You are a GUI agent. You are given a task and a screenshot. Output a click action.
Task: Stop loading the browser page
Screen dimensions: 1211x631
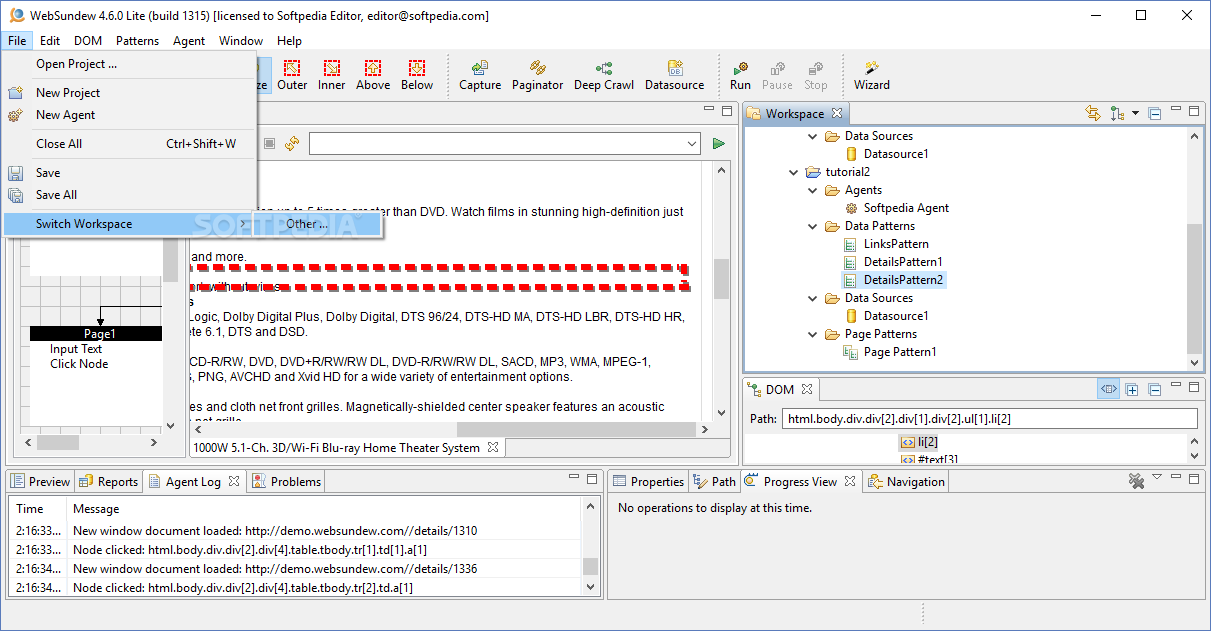pos(269,144)
